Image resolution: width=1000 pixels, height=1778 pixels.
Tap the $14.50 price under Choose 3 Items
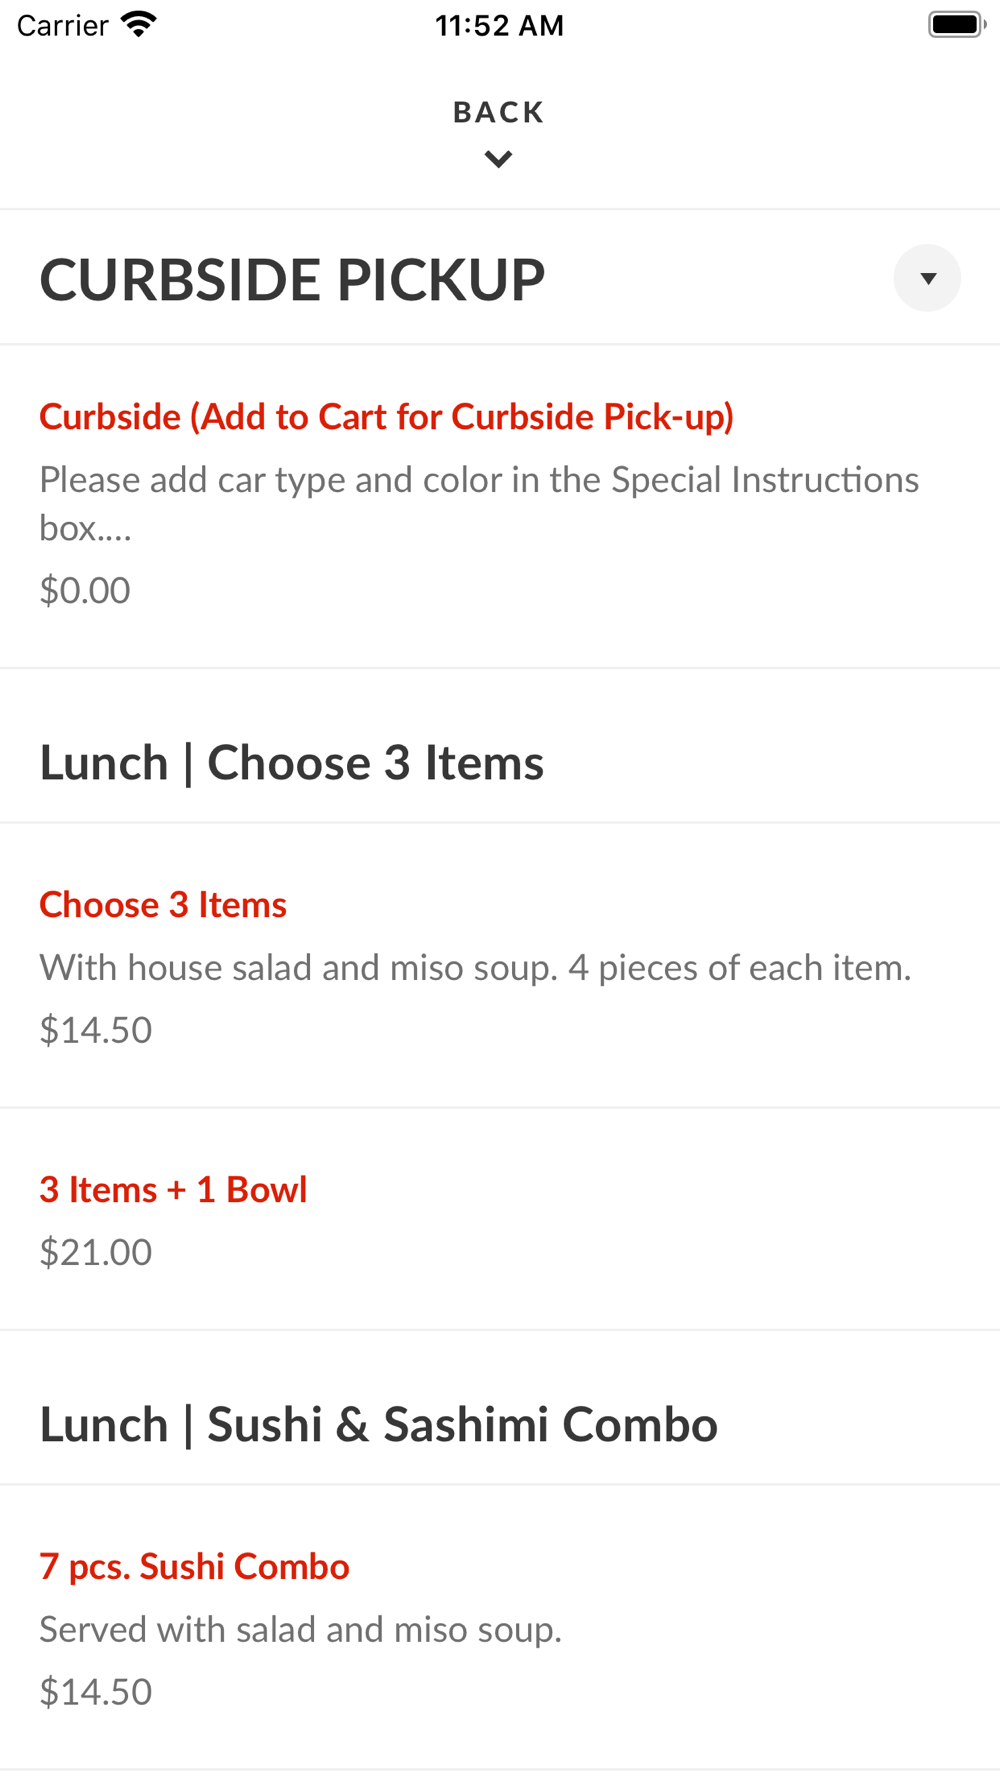pos(96,1030)
